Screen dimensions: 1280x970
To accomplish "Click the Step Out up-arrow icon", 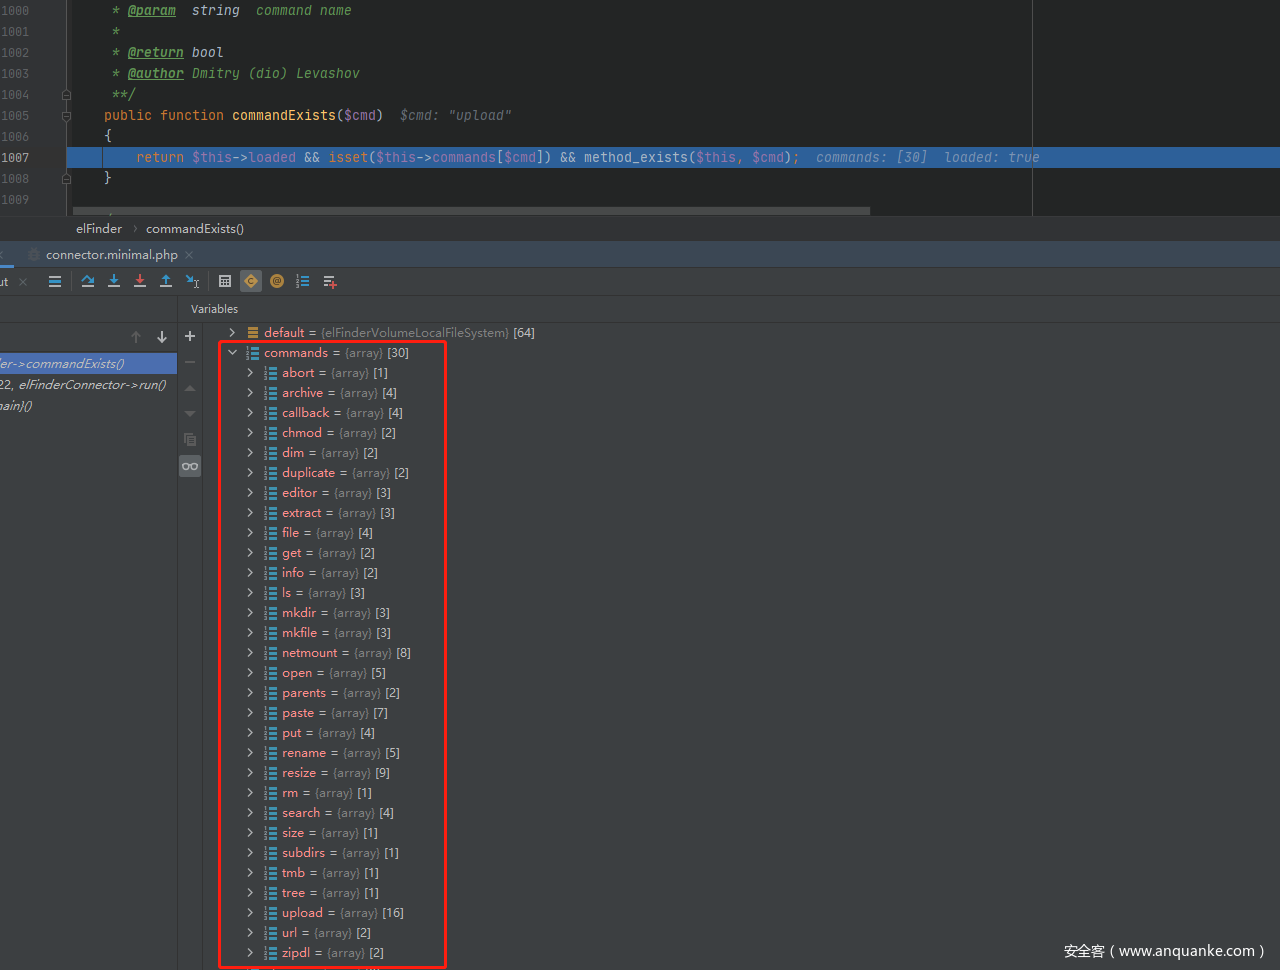I will coord(166,281).
